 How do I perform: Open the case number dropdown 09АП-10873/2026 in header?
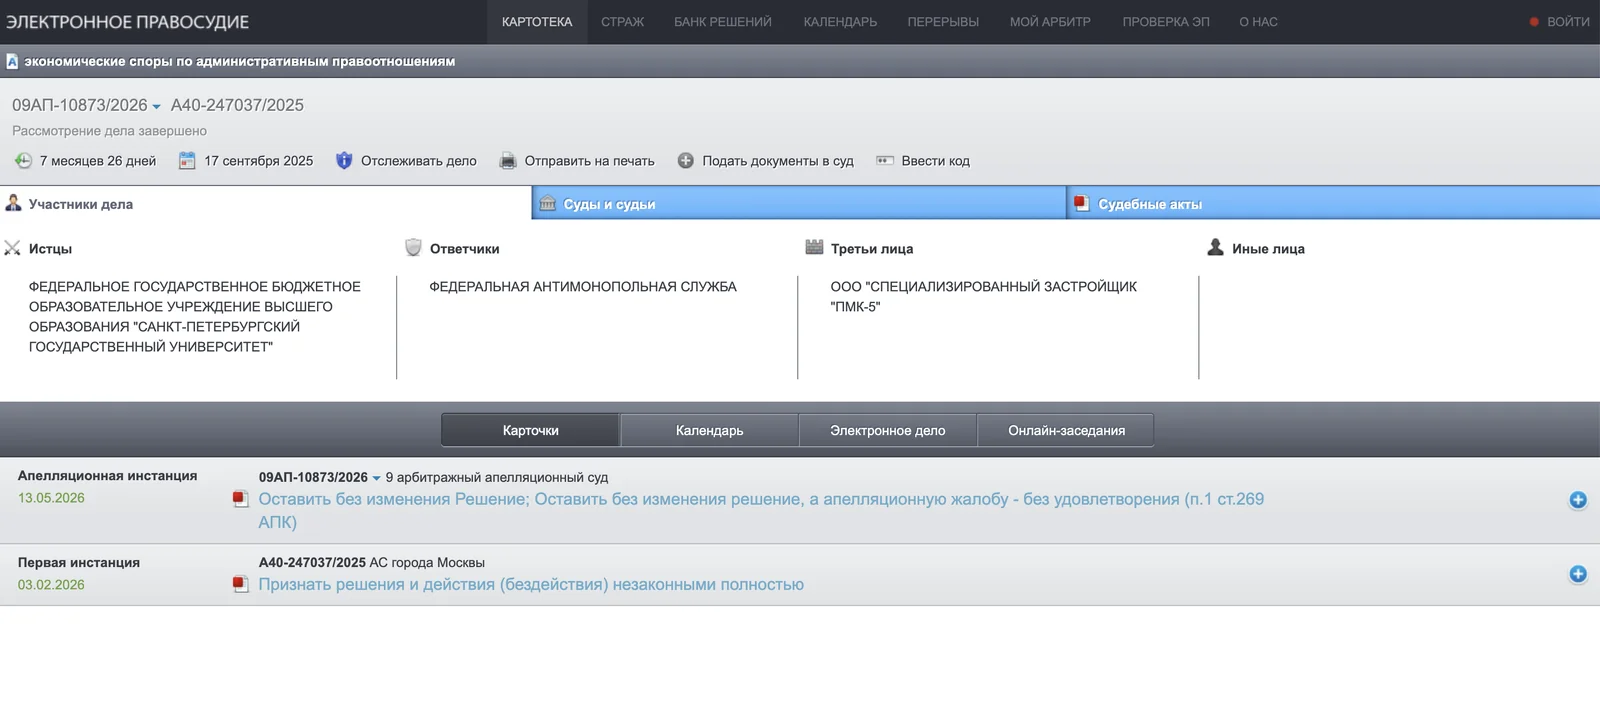[156, 107]
